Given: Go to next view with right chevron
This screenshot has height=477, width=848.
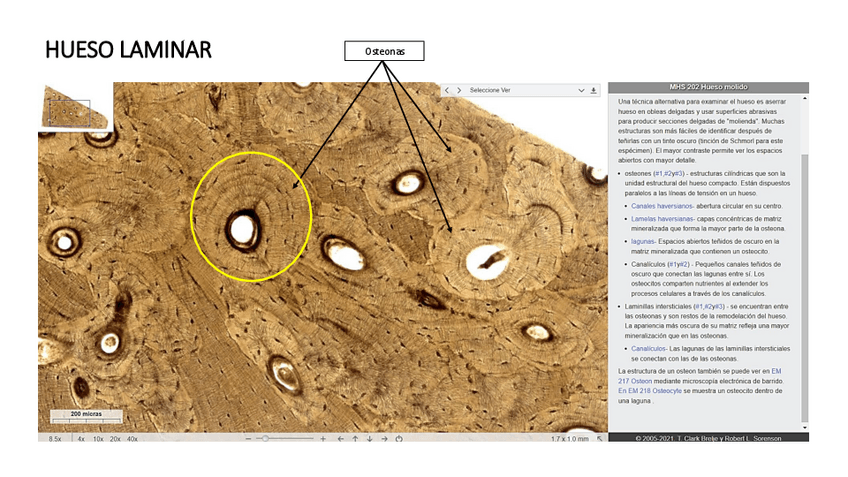Looking at the screenshot, I should 459,90.
